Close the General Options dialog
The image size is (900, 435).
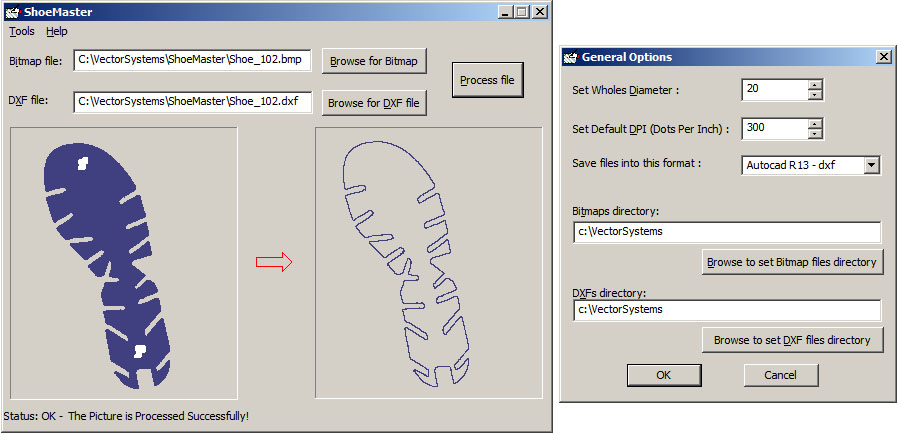coord(884,57)
